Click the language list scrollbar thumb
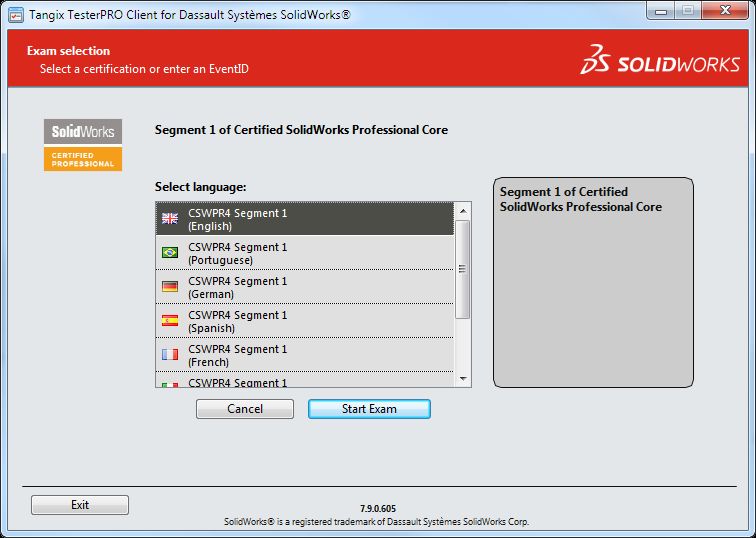The image size is (756, 538). [463, 269]
